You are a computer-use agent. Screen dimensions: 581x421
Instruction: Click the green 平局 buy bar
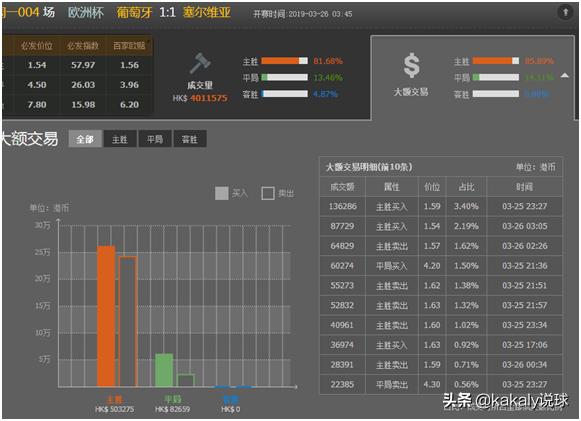point(164,370)
